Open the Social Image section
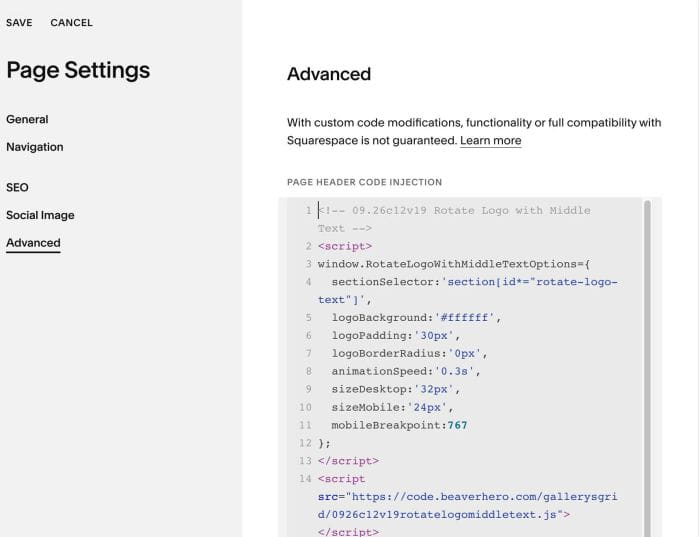This screenshot has height=537, width=700. (x=40, y=215)
